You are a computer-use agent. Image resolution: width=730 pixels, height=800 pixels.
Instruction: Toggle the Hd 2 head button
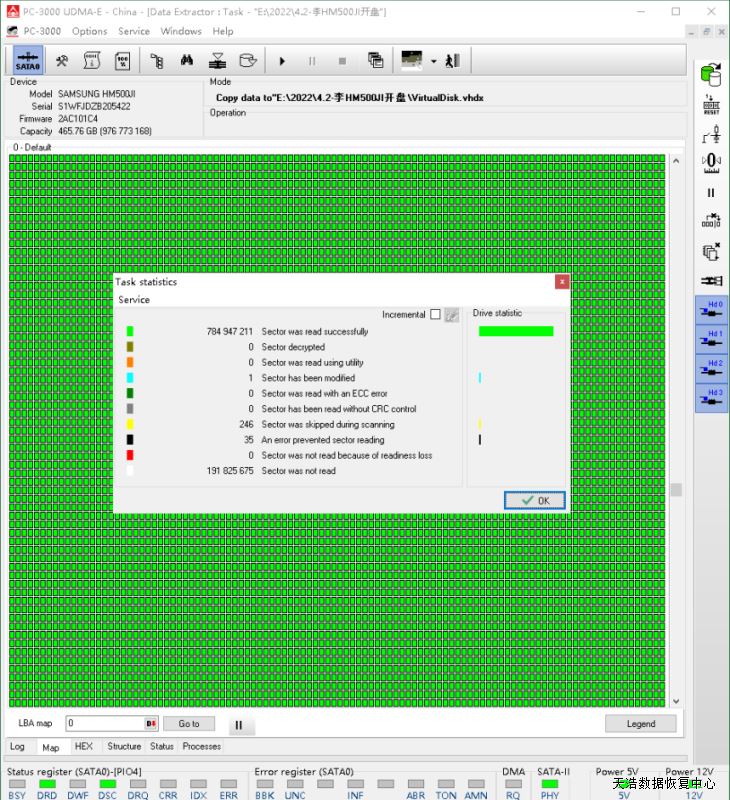711,368
